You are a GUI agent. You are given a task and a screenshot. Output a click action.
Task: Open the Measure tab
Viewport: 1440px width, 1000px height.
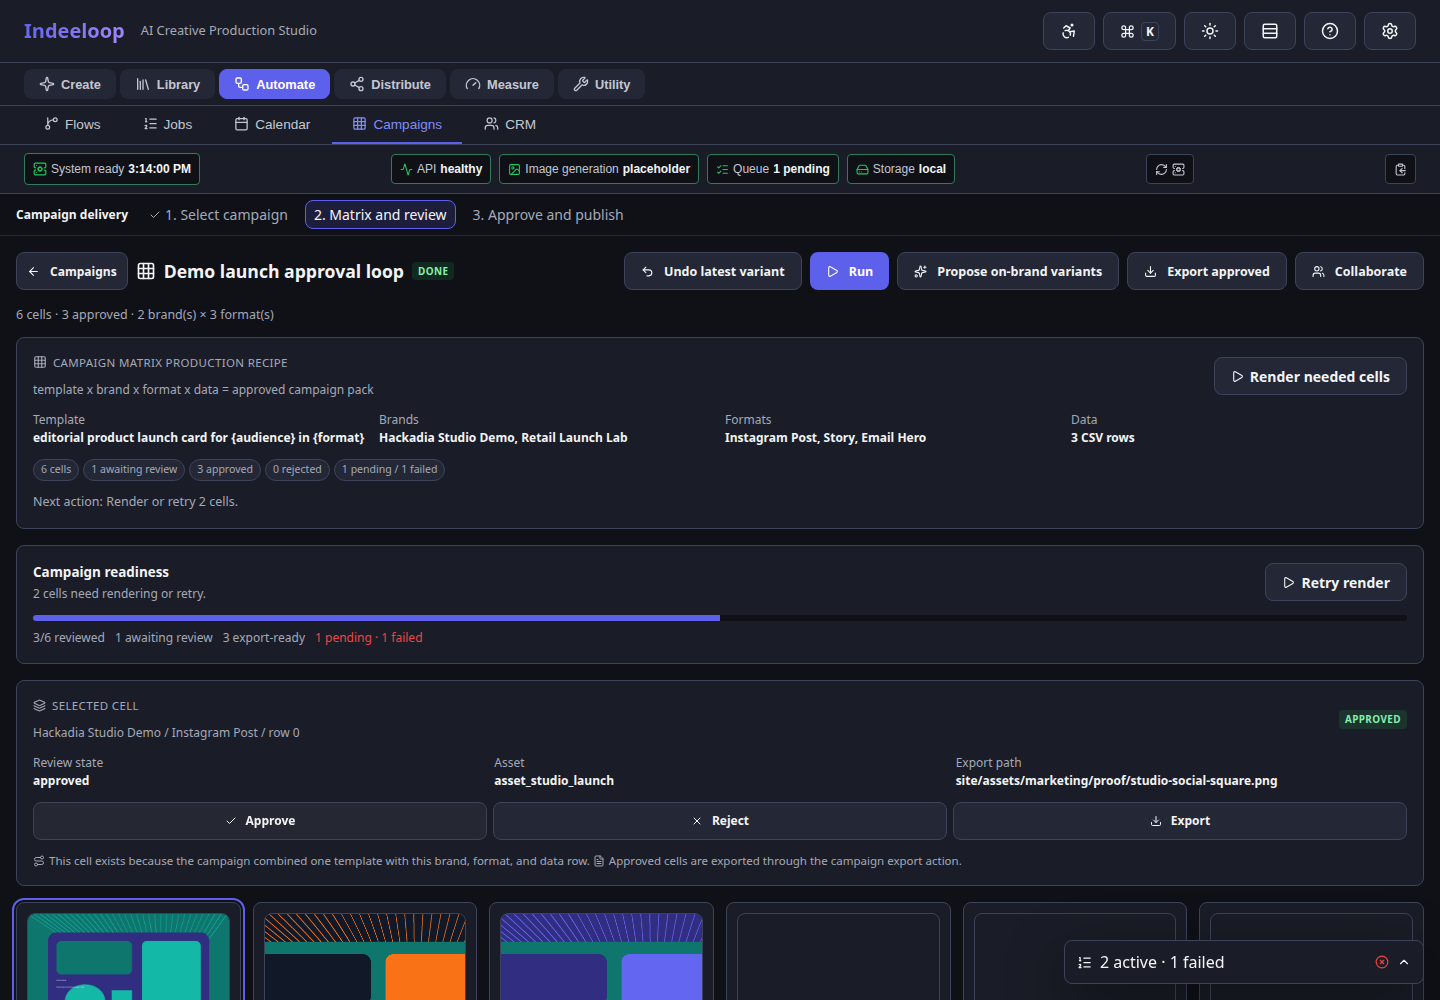[502, 84]
